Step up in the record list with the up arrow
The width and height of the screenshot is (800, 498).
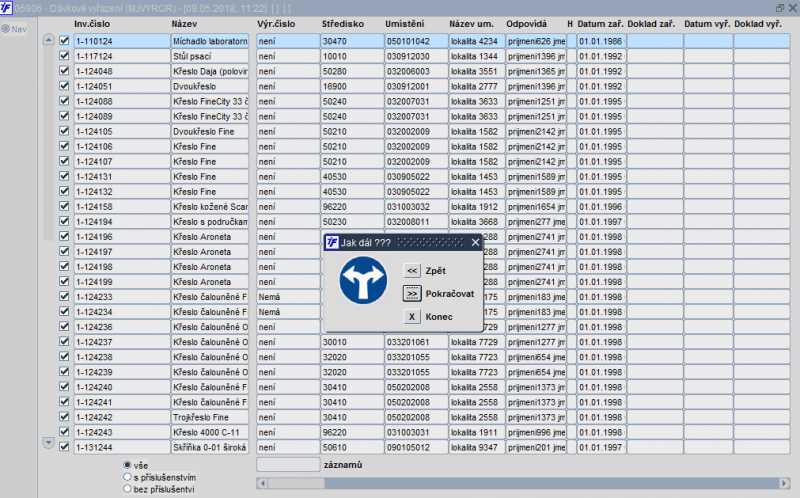[48, 40]
